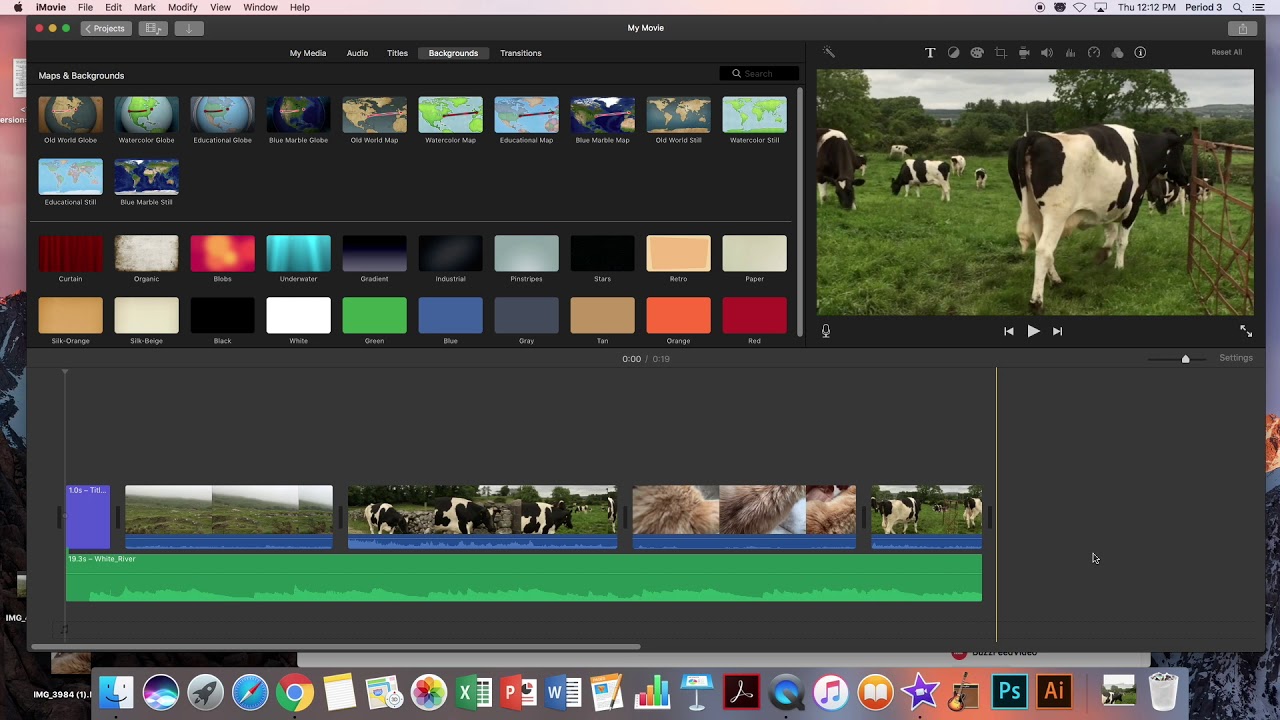Screen dimensions: 1280x720
Task: Open the File menu
Action: pos(86,7)
